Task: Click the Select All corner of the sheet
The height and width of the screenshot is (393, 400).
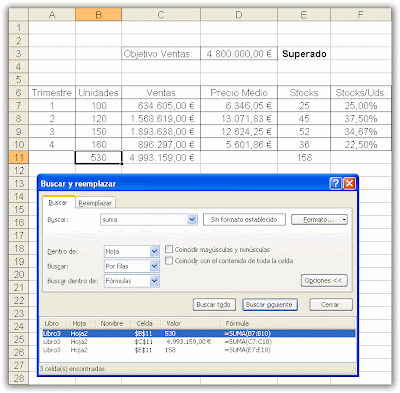Action: 19,15
